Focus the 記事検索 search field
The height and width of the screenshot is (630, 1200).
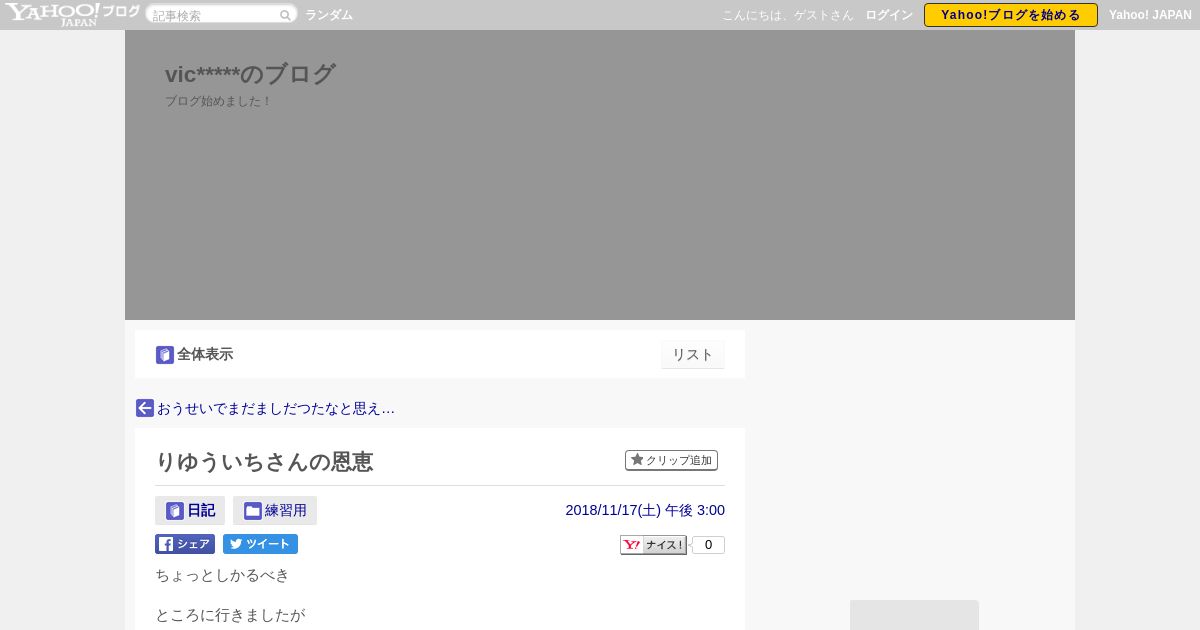[214, 15]
